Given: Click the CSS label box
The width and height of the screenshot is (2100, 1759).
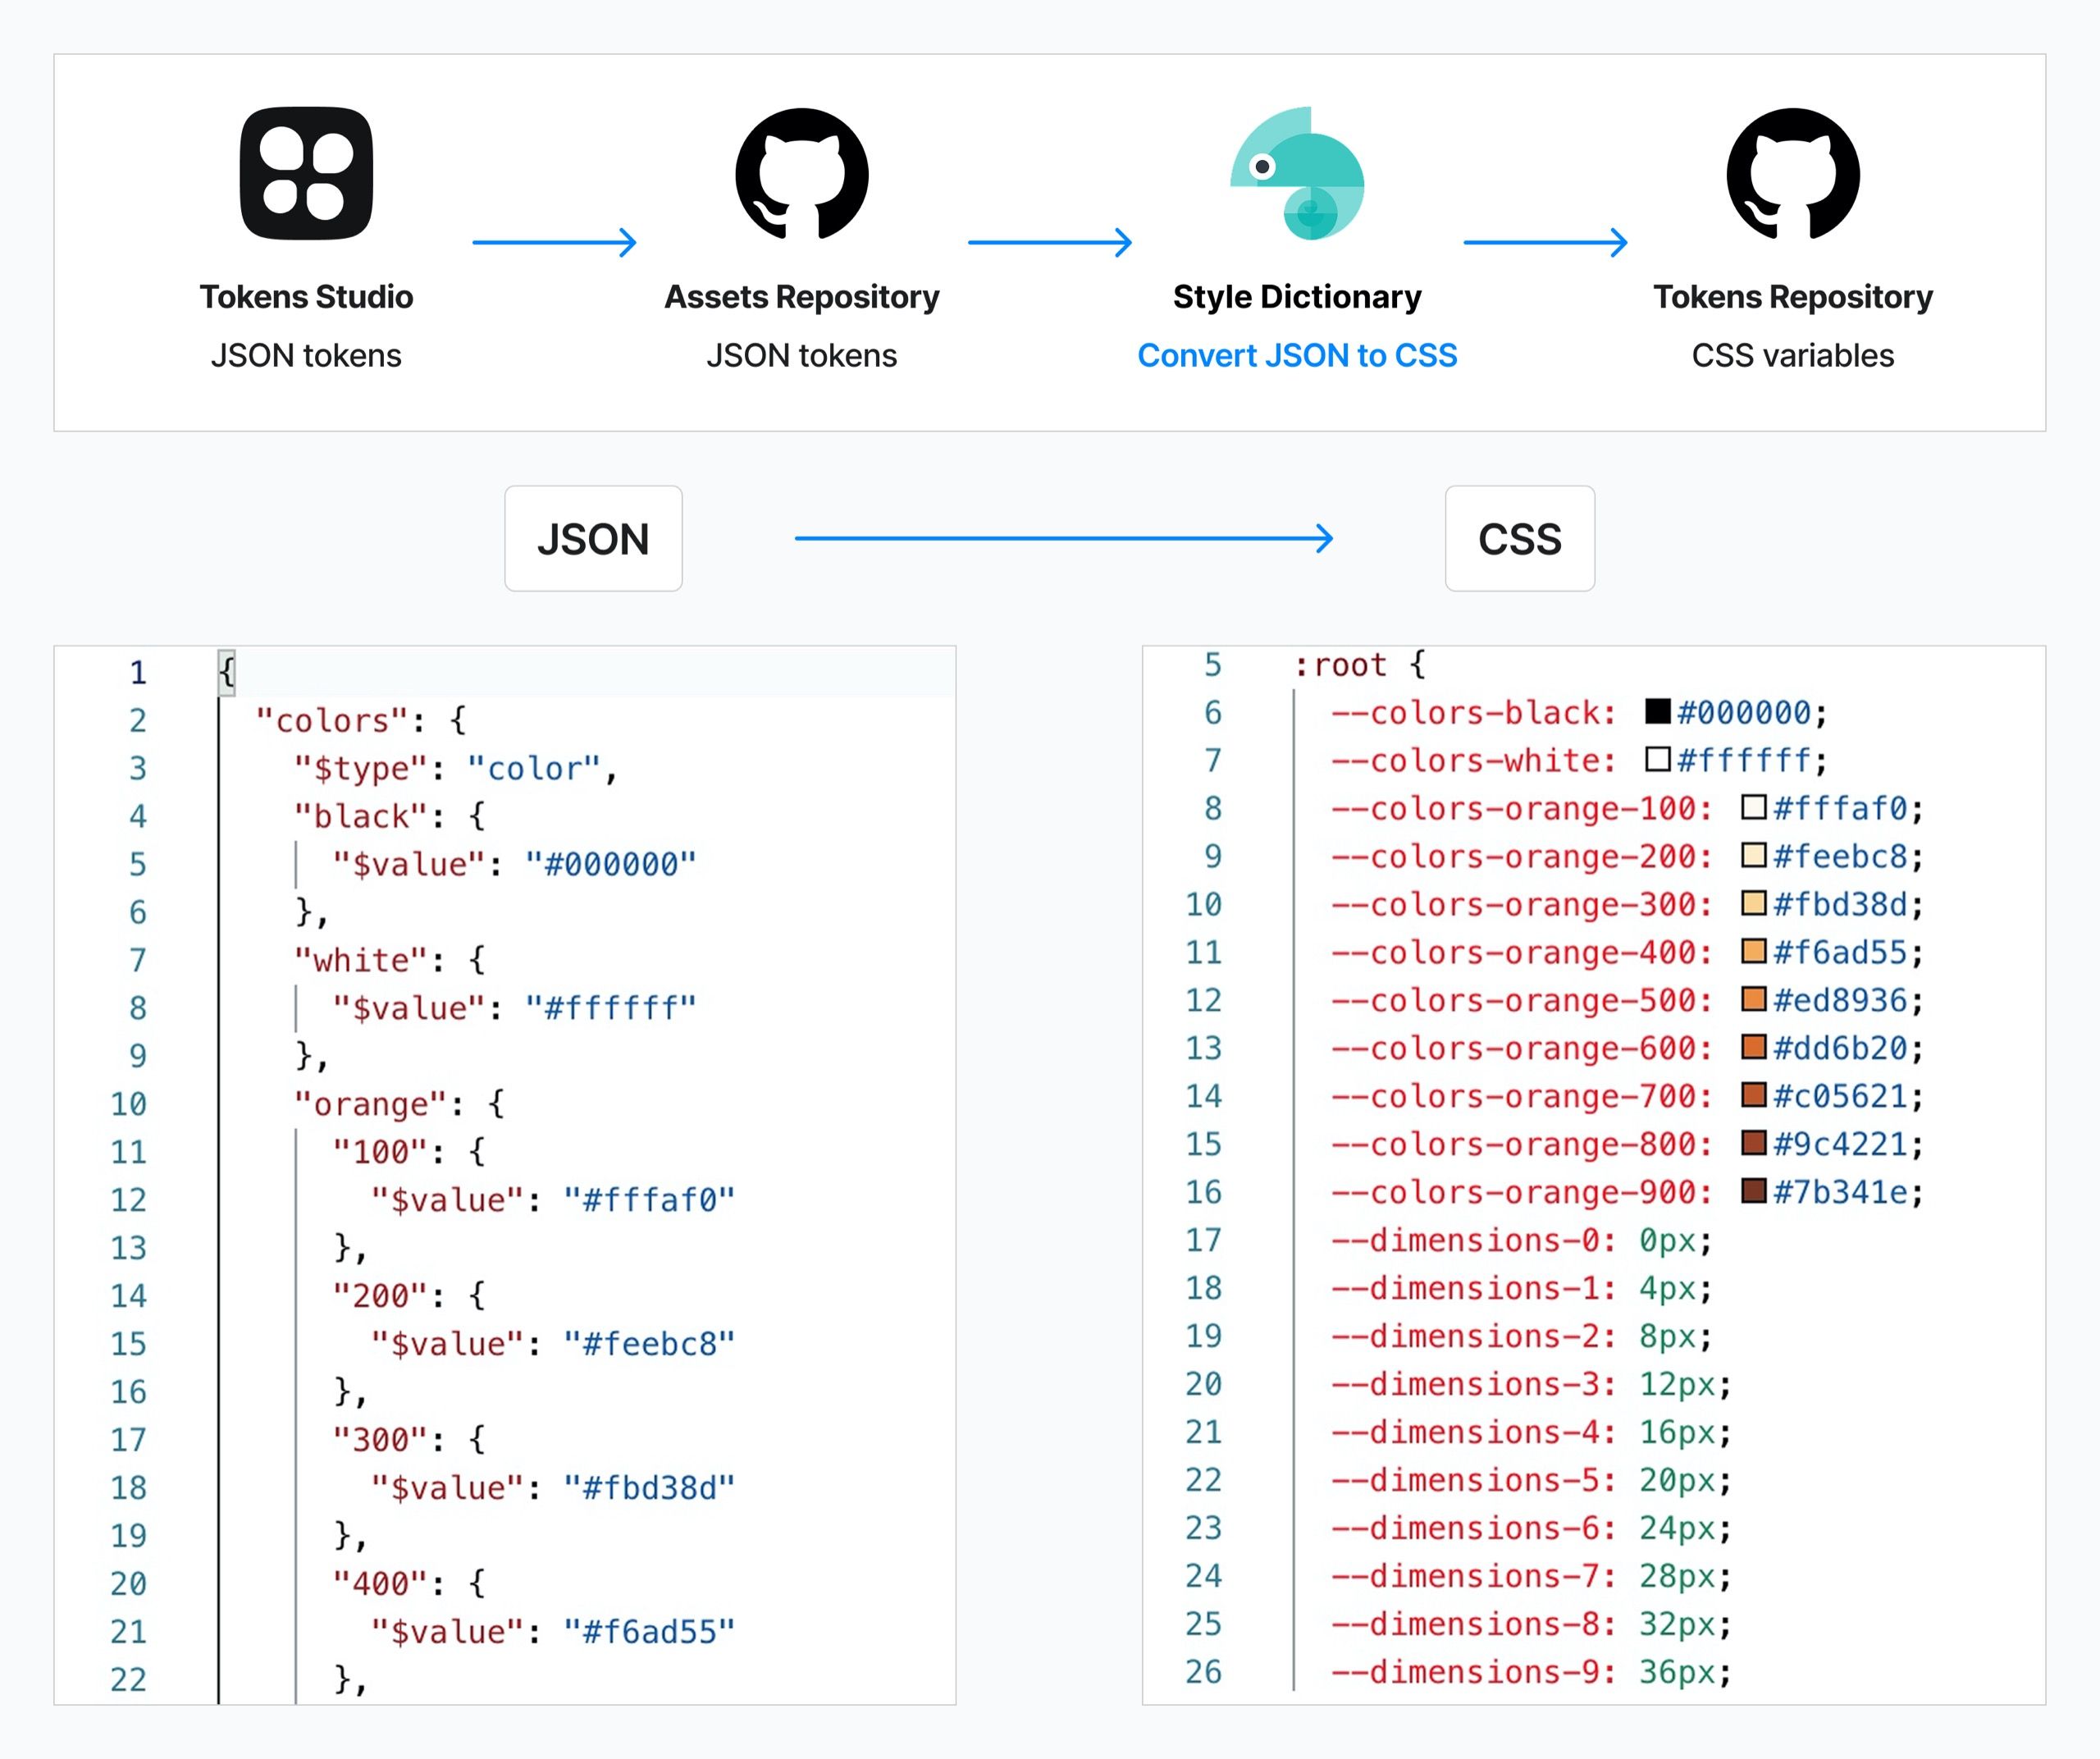Looking at the screenshot, I should click(1520, 538).
